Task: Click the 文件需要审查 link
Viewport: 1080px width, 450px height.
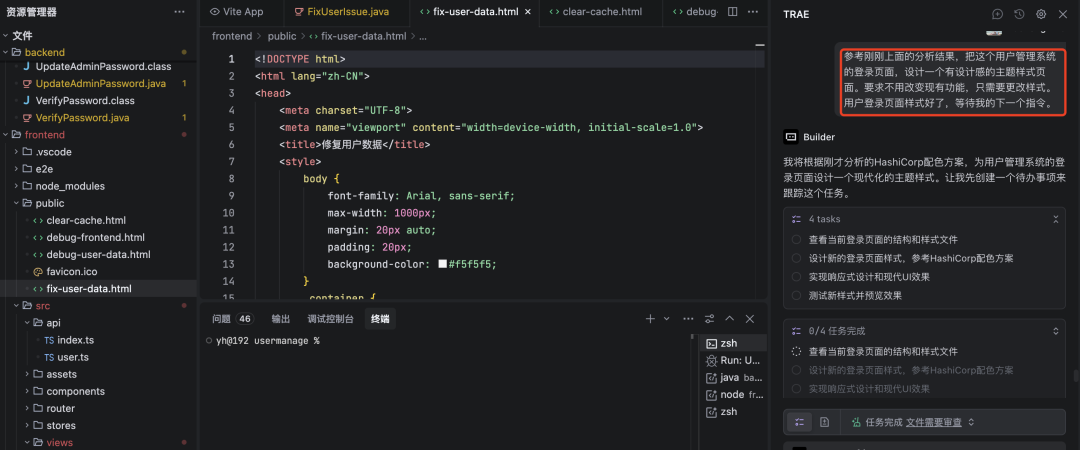Action: click(x=933, y=422)
